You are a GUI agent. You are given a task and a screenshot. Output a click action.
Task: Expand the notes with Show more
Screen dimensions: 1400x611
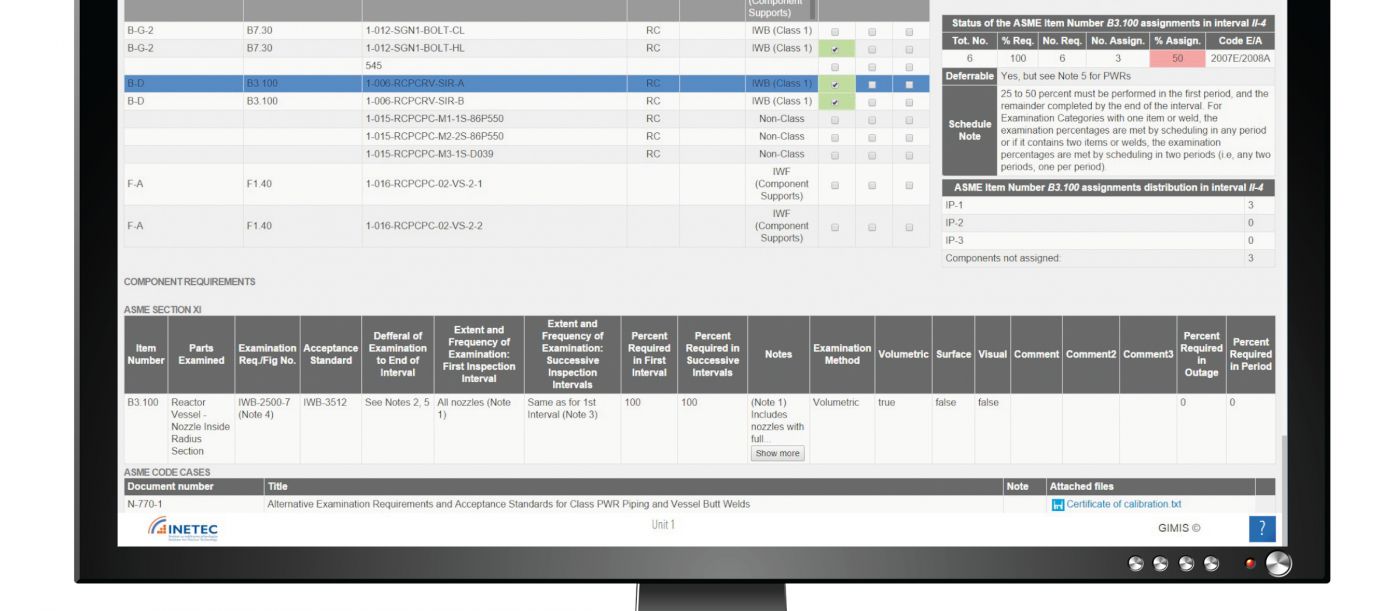pos(777,453)
